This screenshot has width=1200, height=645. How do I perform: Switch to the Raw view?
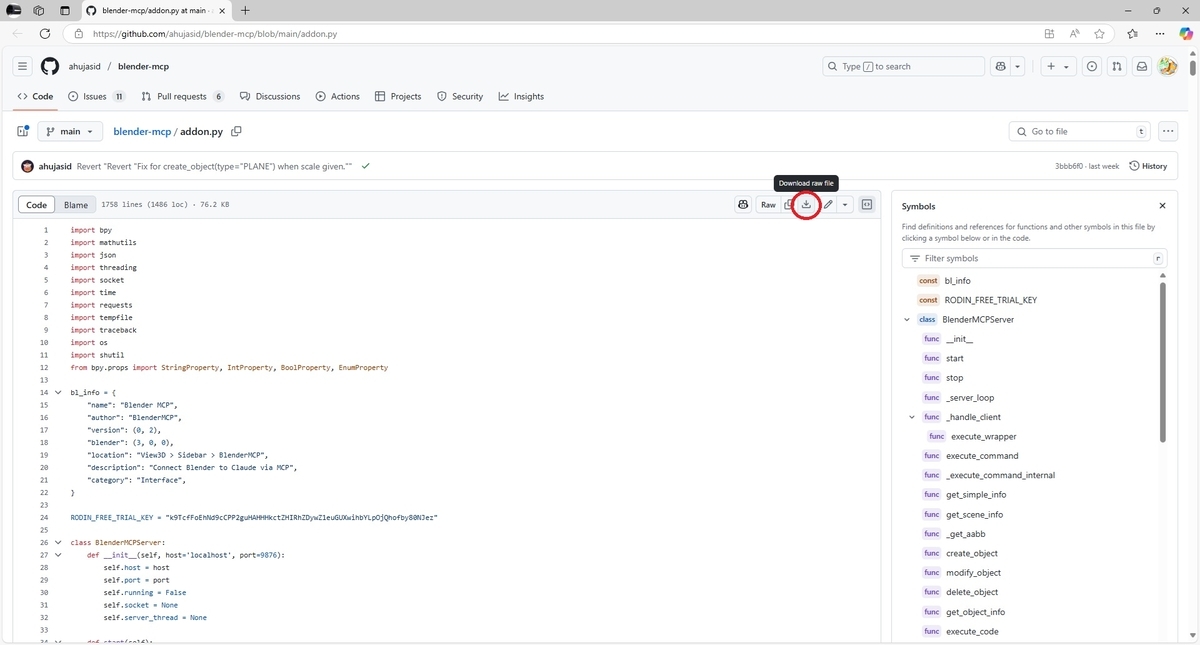[768, 204]
